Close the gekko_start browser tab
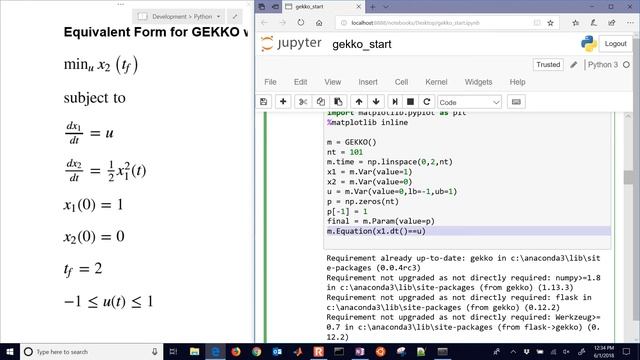 pyautogui.click(x=358, y=7)
